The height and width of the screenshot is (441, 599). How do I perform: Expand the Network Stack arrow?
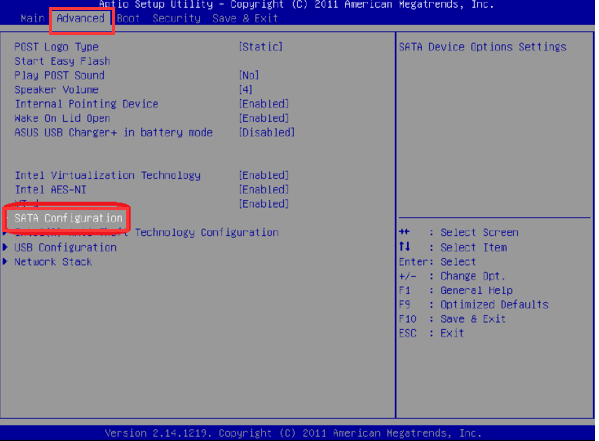[5, 262]
